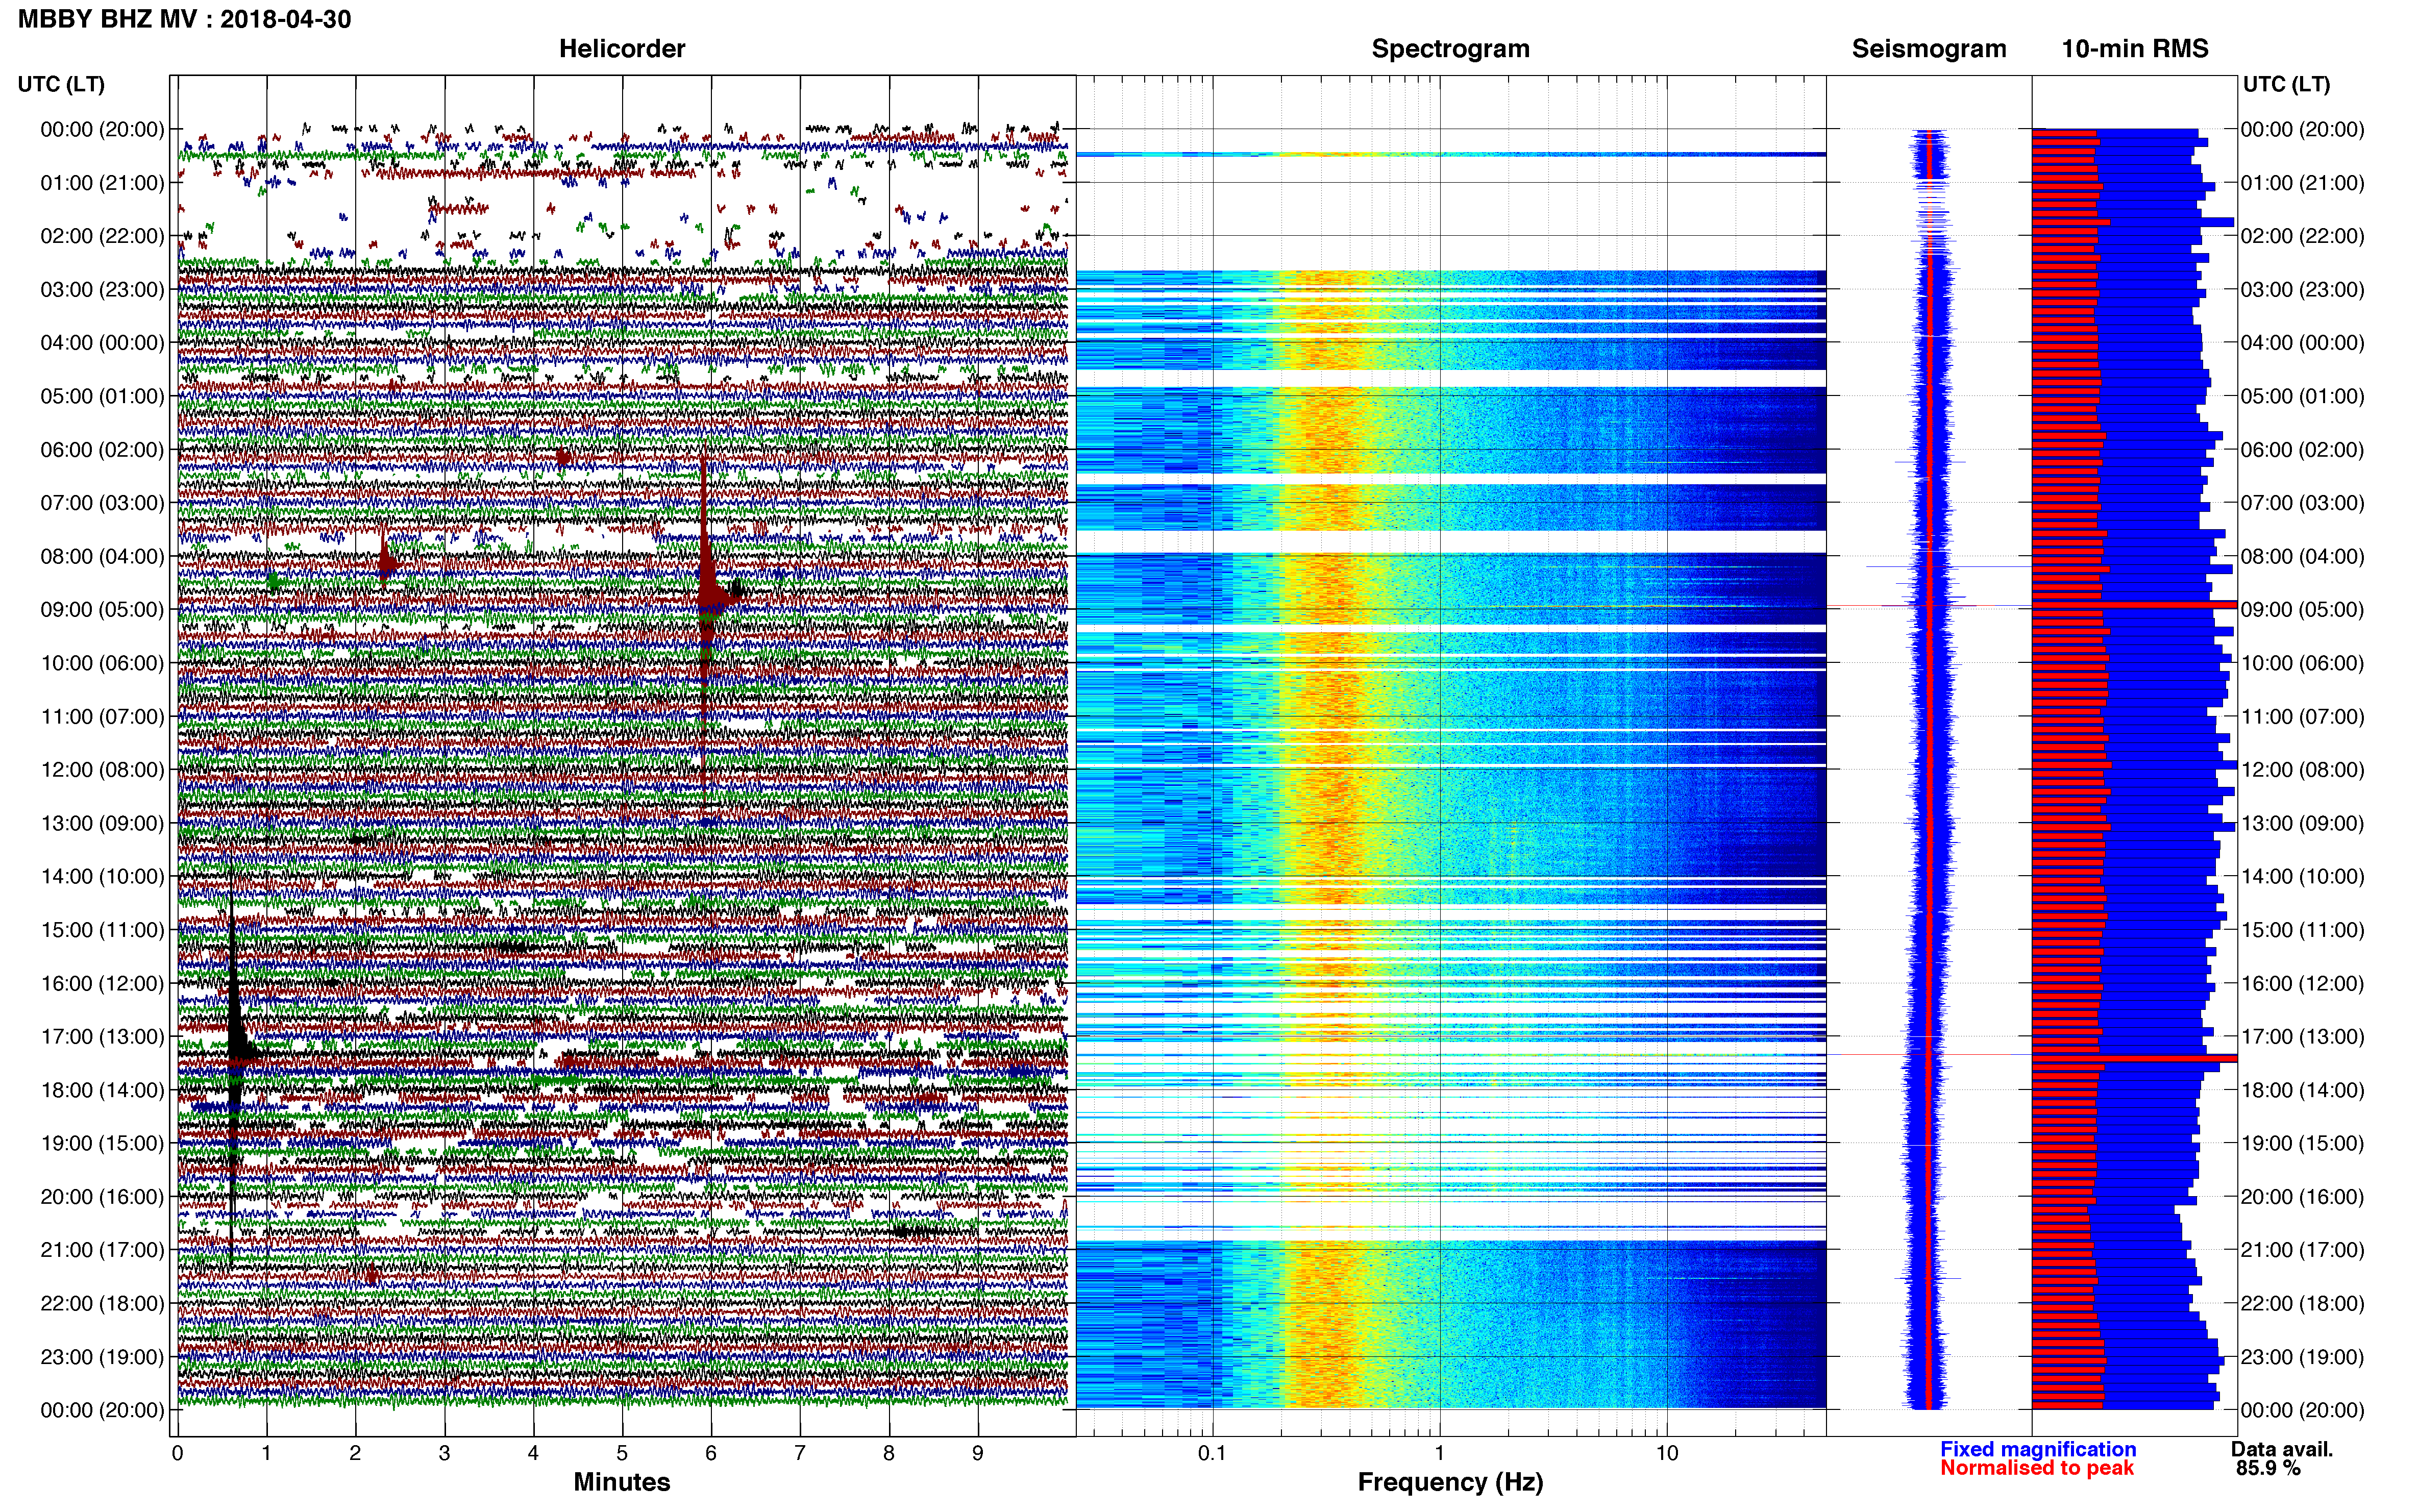Click the 'Fixed magnification' legend text
Viewport: 2419px width, 1512px height.
tap(2038, 1449)
